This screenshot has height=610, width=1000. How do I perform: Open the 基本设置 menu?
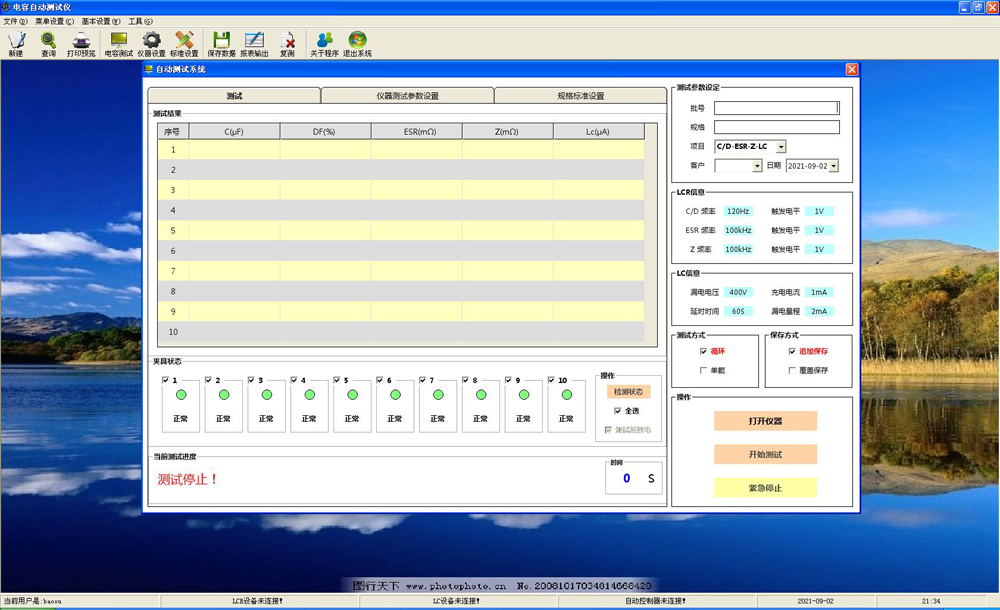pyautogui.click(x=100, y=21)
